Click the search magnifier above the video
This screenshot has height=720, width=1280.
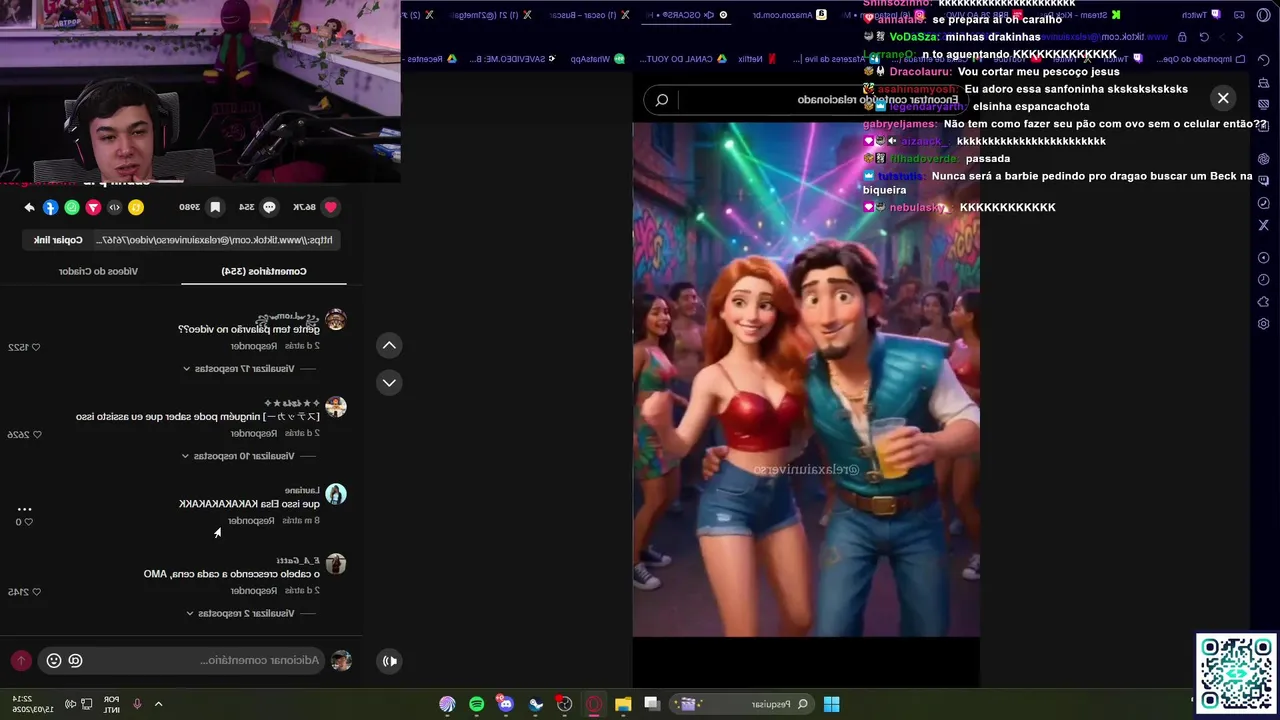tap(661, 100)
